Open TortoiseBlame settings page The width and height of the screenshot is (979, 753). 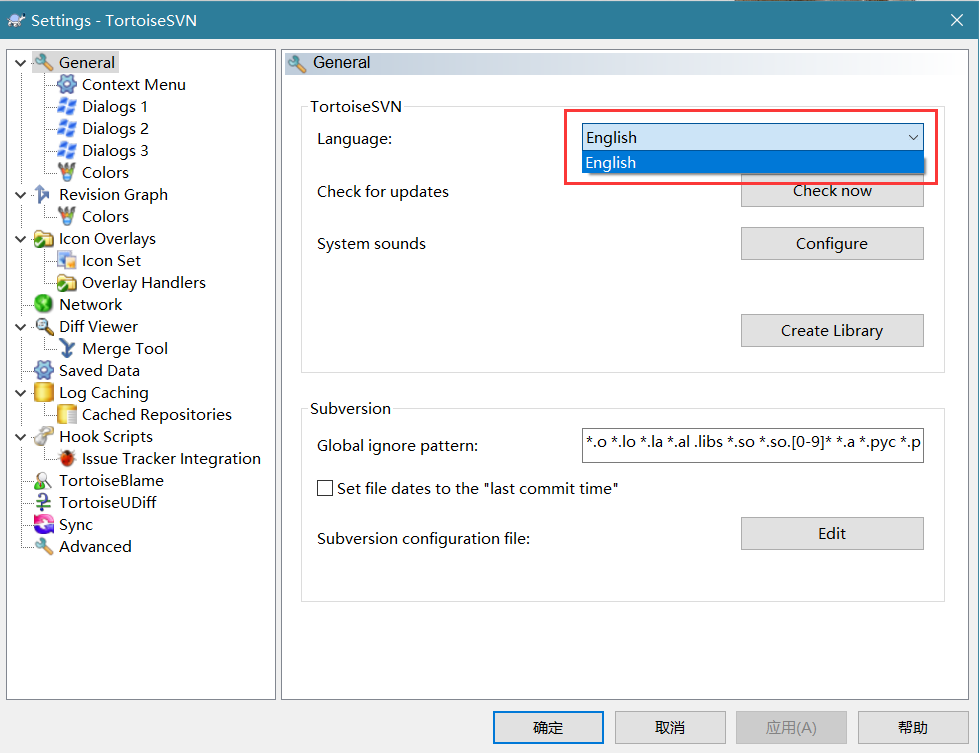tap(111, 480)
